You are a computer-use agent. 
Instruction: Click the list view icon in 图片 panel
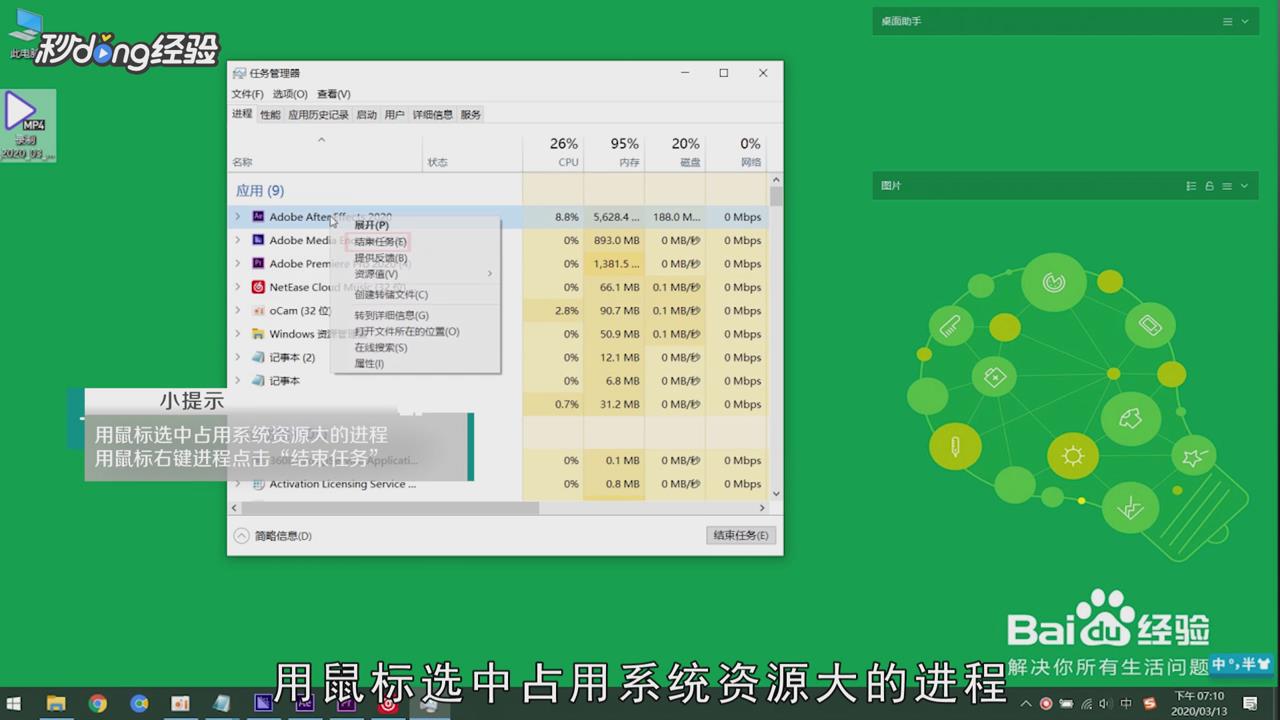(x=1191, y=186)
